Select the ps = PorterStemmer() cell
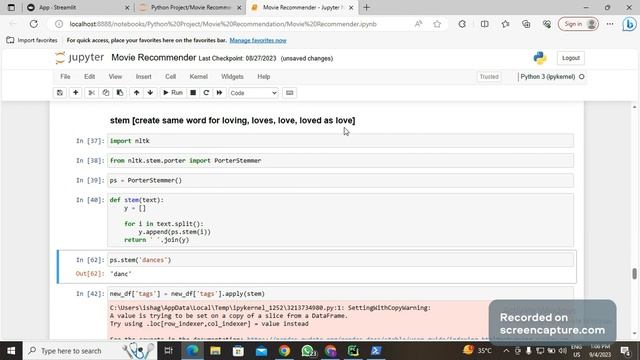The image size is (640, 360). [340, 180]
